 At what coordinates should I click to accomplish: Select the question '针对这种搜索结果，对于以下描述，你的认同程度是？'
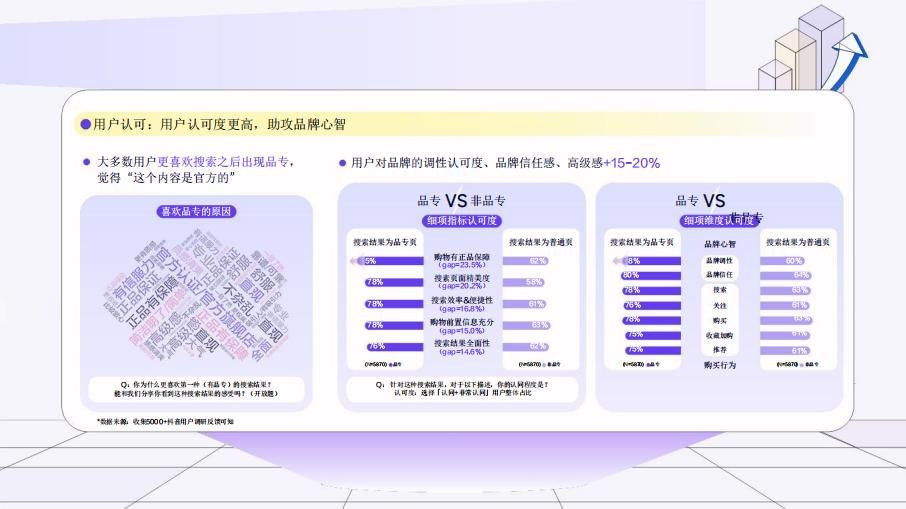[x=470, y=384]
